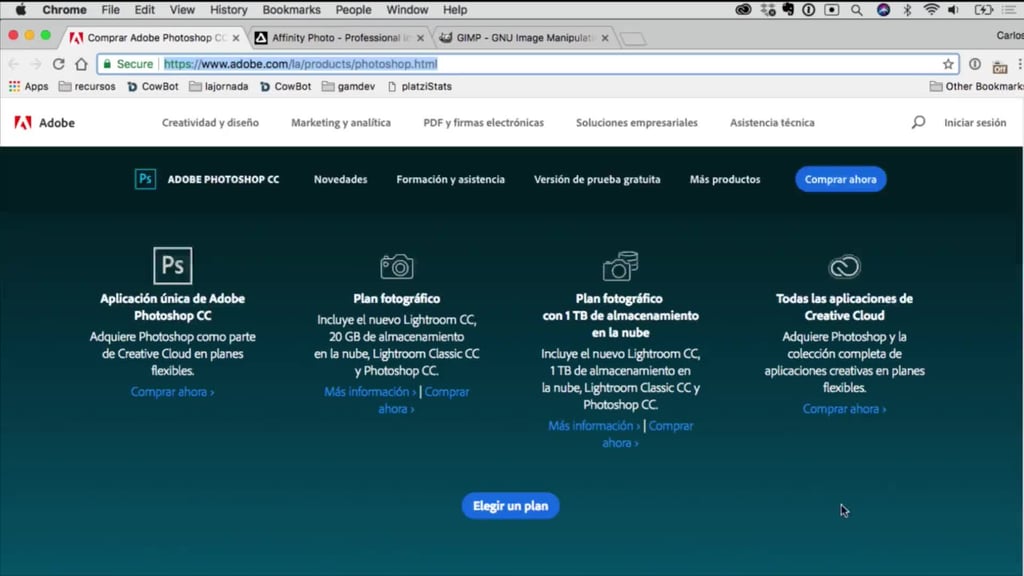Open Asistencia técnica in the nav
1024x576 pixels.
click(x=772, y=123)
